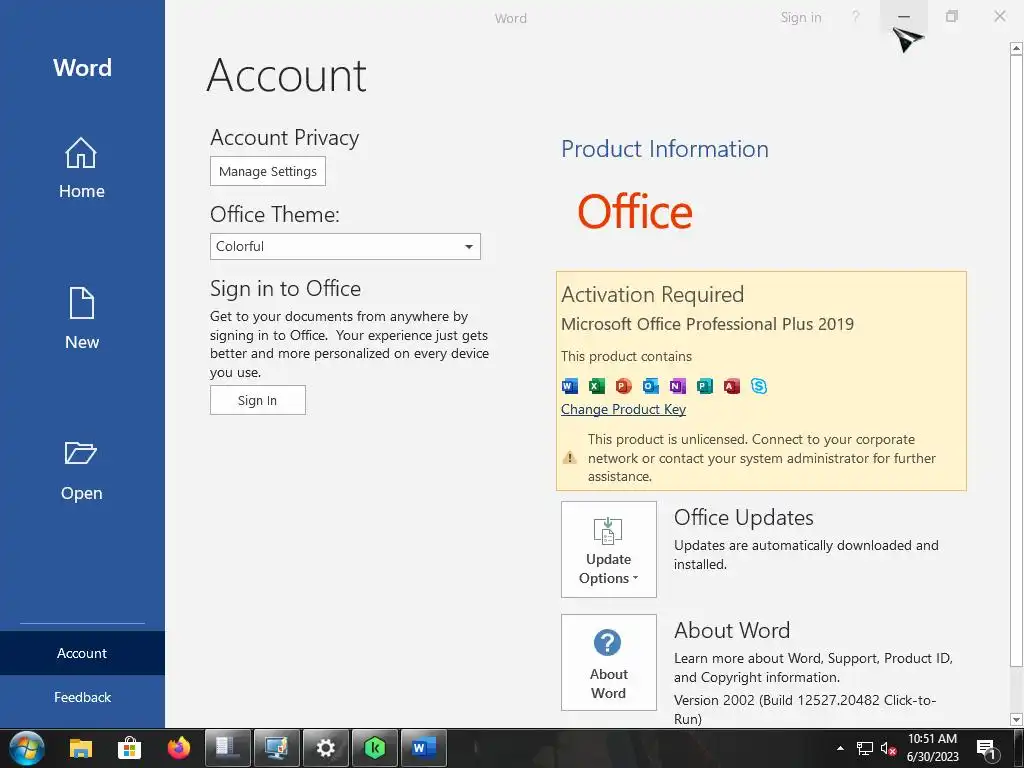Image resolution: width=1024 pixels, height=768 pixels.
Task: Minimize the Word window
Action: 904,17
